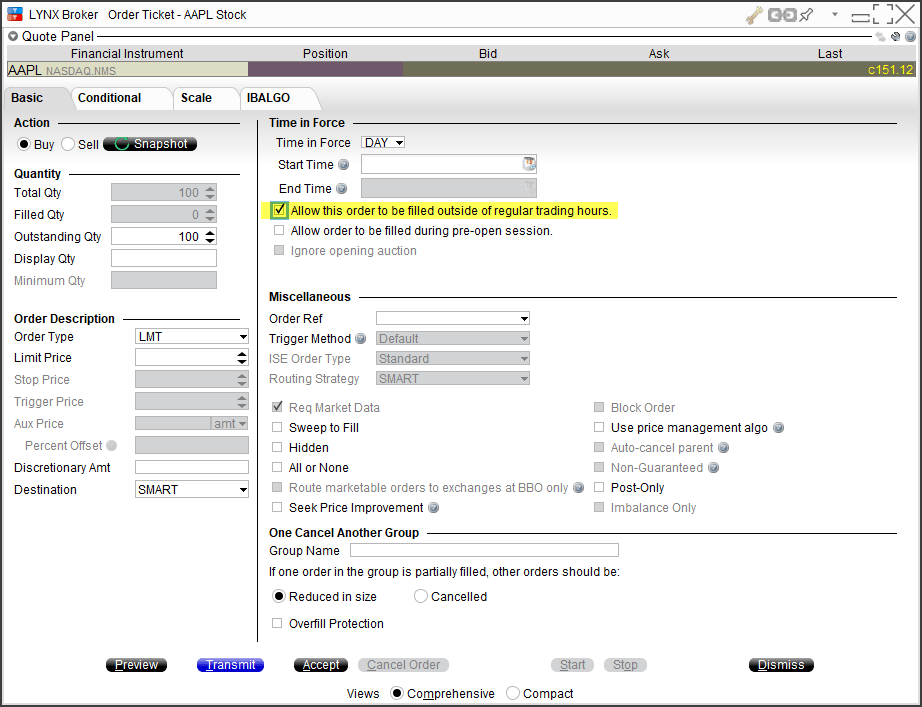Open the Trigger Method dropdown
The height and width of the screenshot is (707, 922).
click(x=453, y=339)
